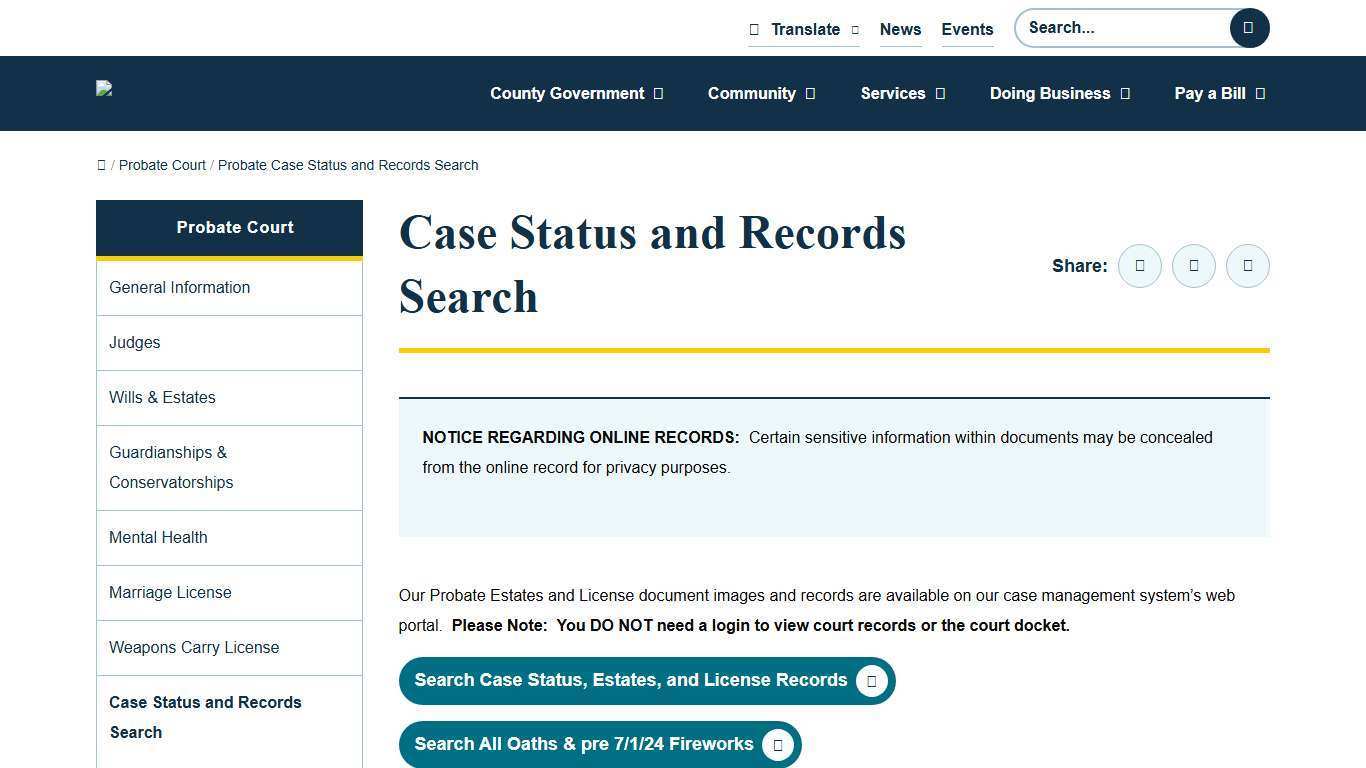Select Wills & Estates in the sidebar

click(162, 397)
